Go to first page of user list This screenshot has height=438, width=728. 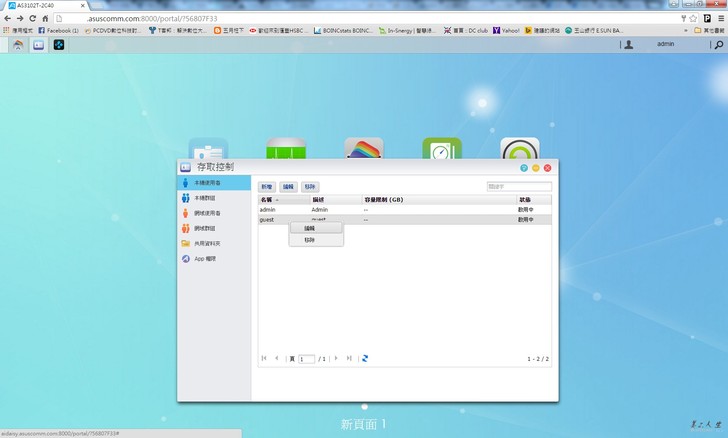pyautogui.click(x=264, y=358)
